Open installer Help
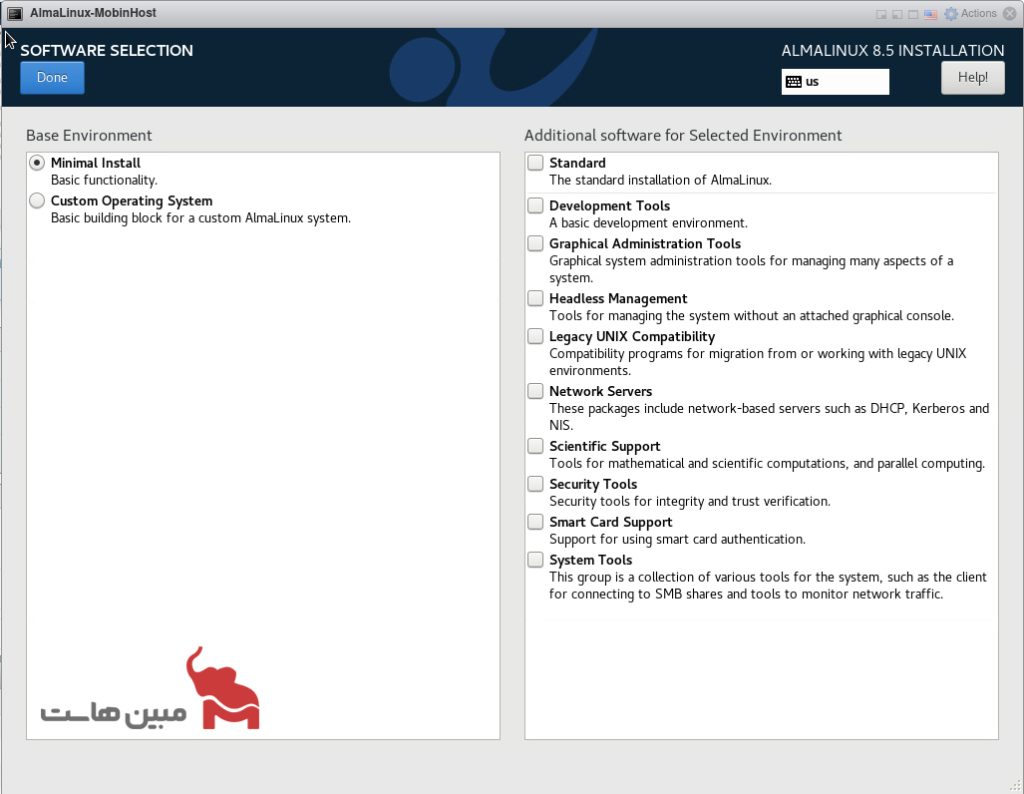The height and width of the screenshot is (794, 1024). pos(972,78)
